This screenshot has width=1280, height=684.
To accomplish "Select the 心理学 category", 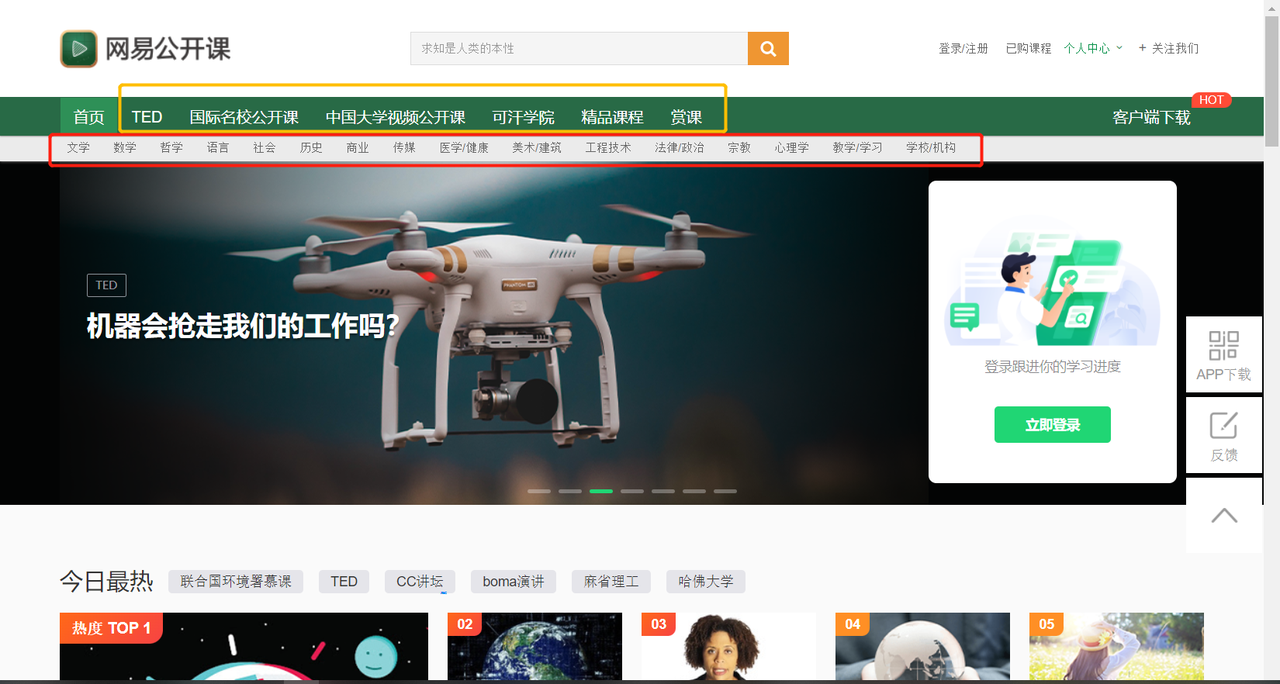I will click(791, 147).
